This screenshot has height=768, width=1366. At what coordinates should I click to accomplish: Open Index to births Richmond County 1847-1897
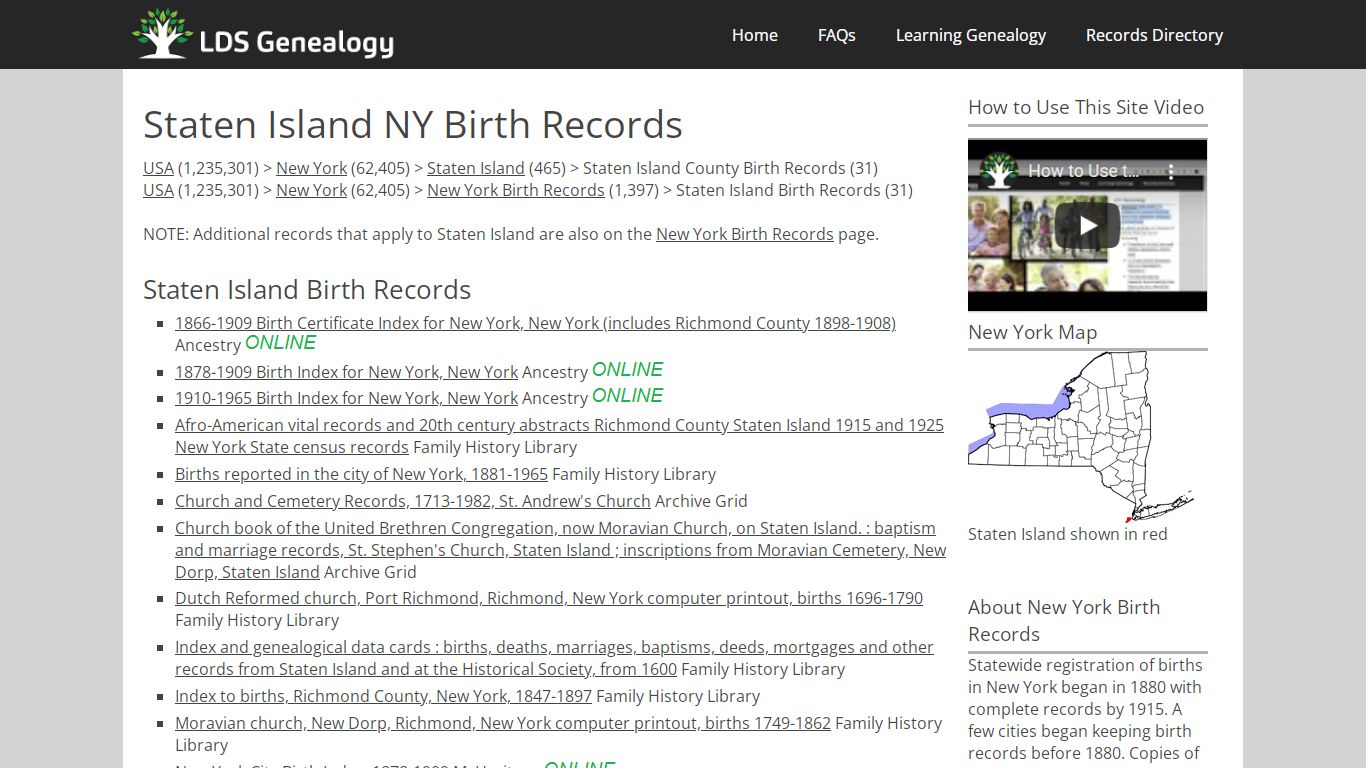(383, 696)
